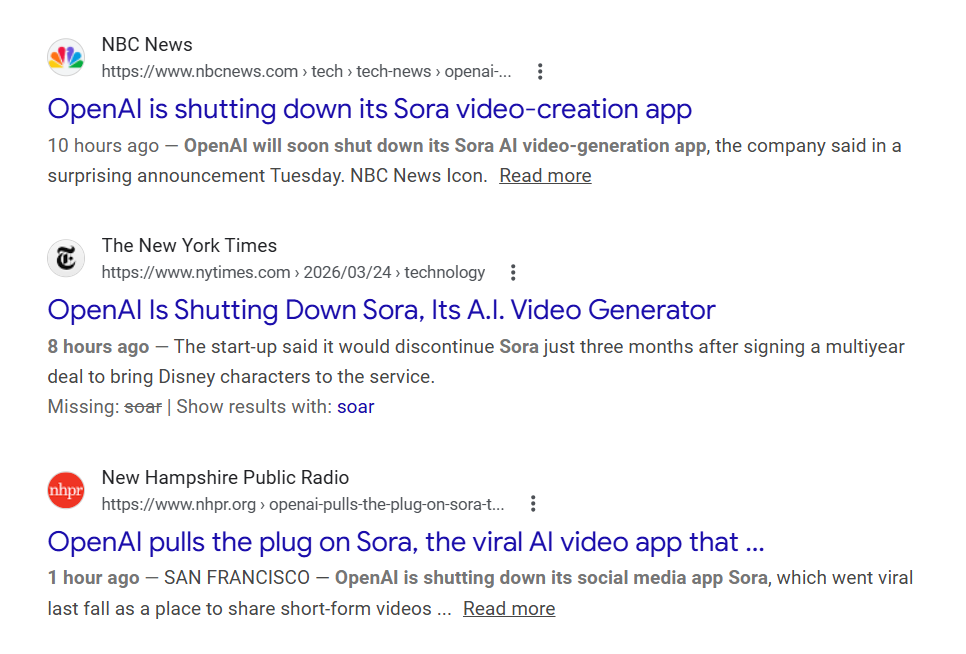Click the NBC News peacock favicon
This screenshot has width=966, height=654.
(66, 57)
